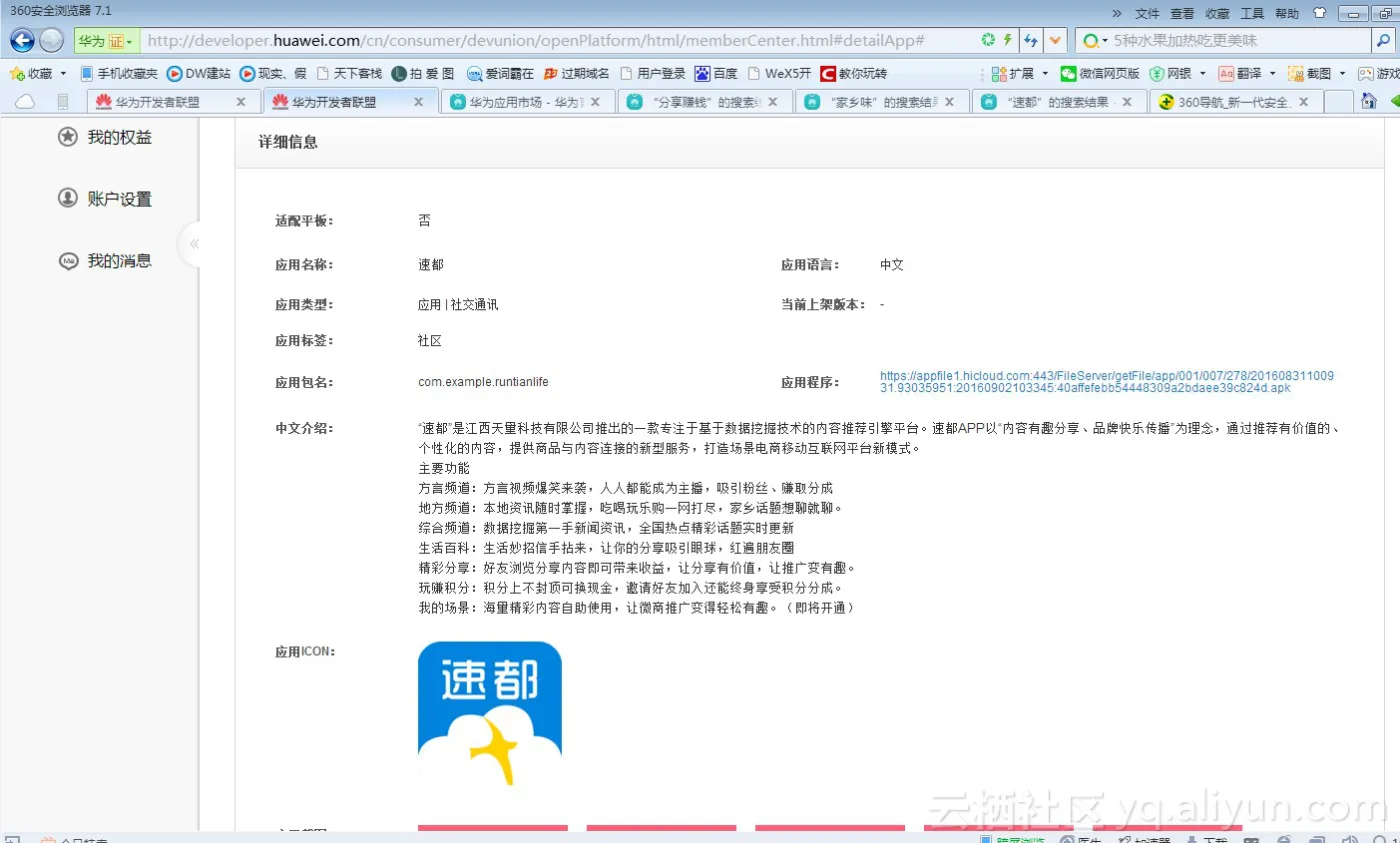Open the orange address bar dropdown arrow
The height and width of the screenshot is (843, 1400).
pyautogui.click(x=1054, y=41)
